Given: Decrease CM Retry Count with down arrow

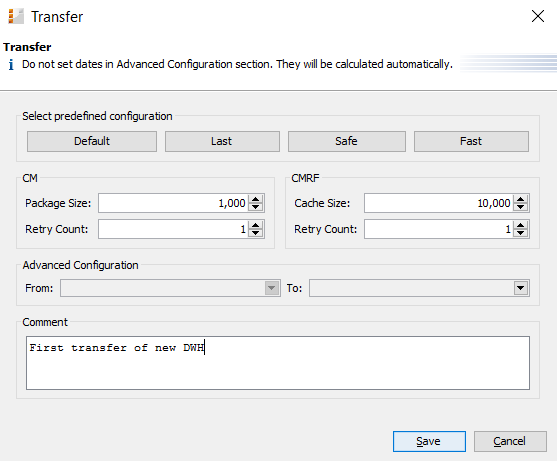Looking at the screenshot, I should [255, 233].
